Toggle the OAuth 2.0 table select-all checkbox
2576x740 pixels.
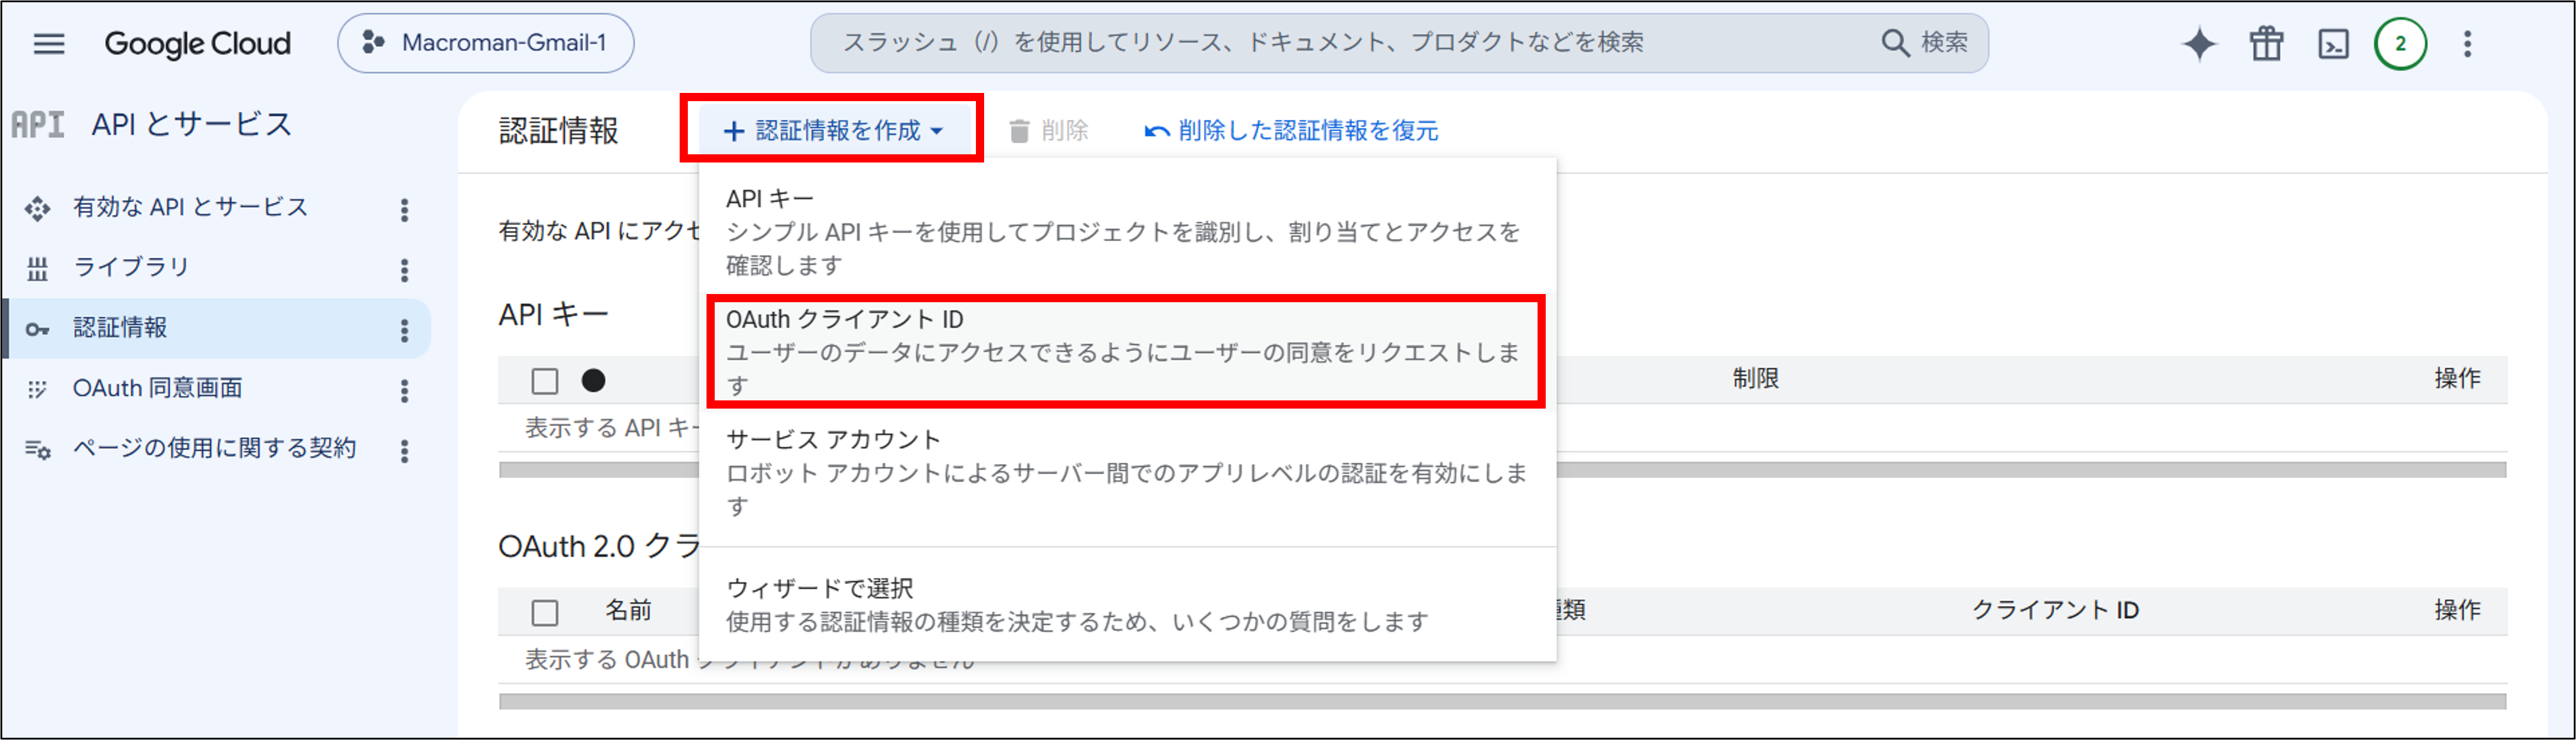[545, 612]
